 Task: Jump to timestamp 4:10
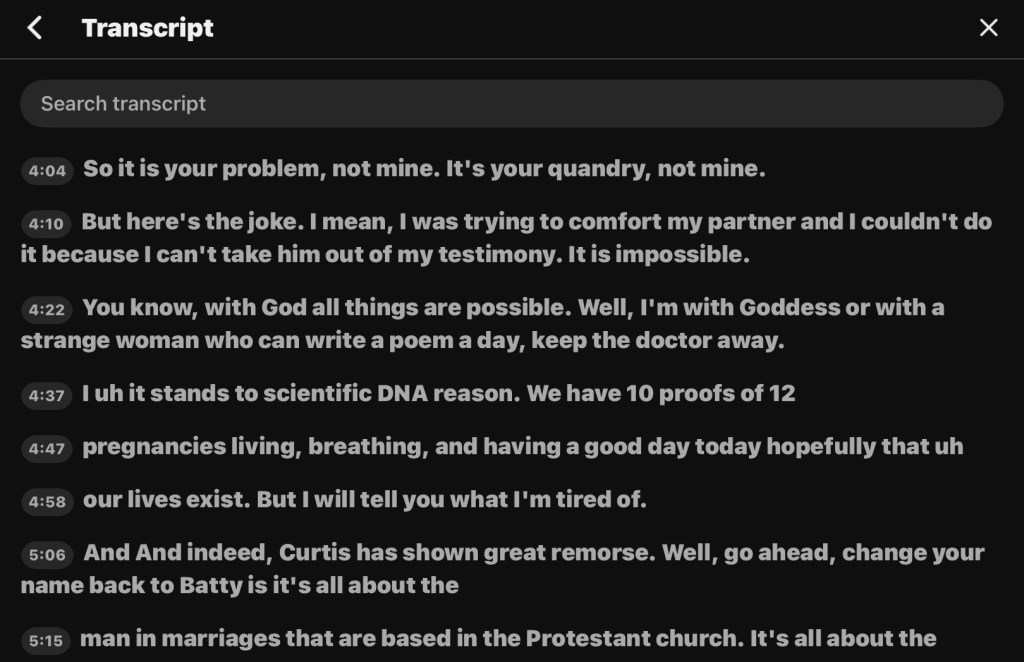(x=47, y=224)
